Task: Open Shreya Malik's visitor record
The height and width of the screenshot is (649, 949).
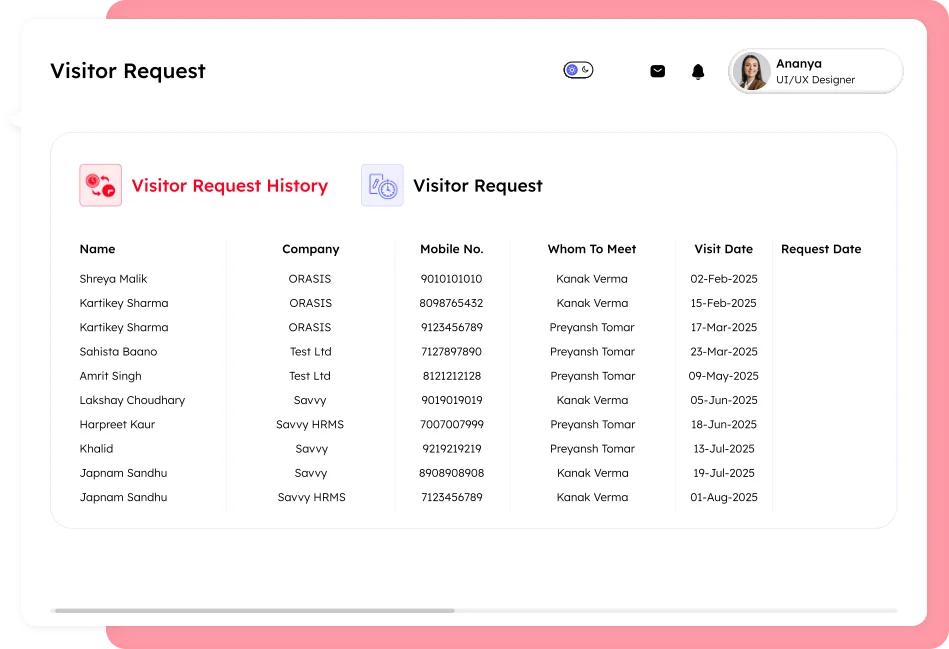Action: click(112, 278)
